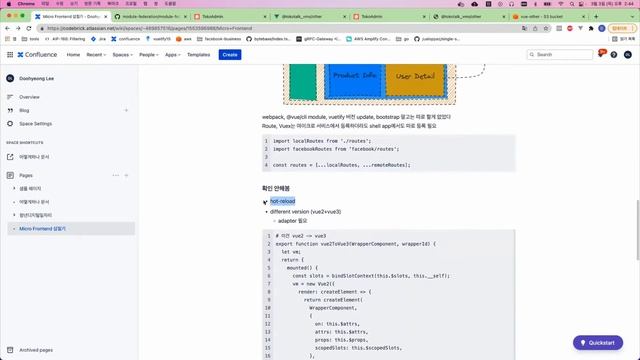Screen dimensions: 640x360
Task: Click the hot-reload highlighted text
Action: click(x=282, y=201)
